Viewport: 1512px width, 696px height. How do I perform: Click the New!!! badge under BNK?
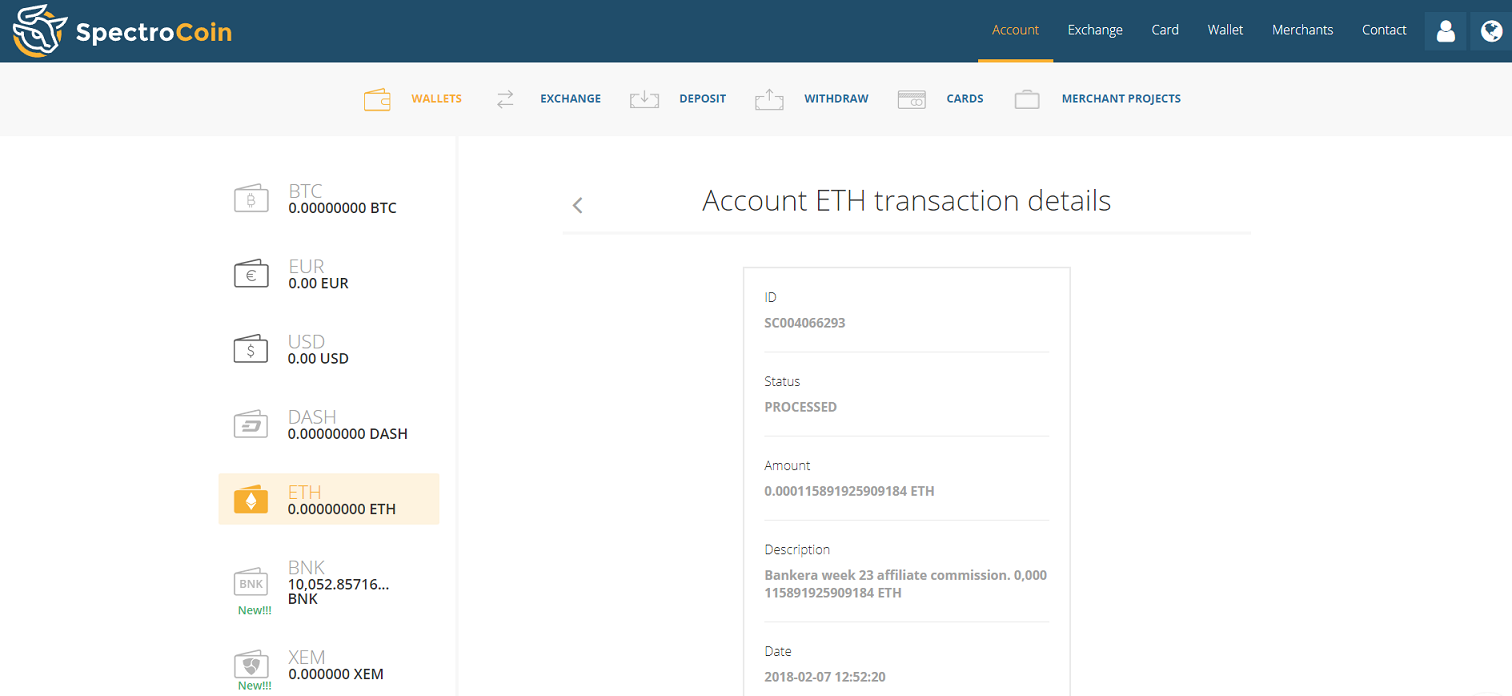click(254, 610)
